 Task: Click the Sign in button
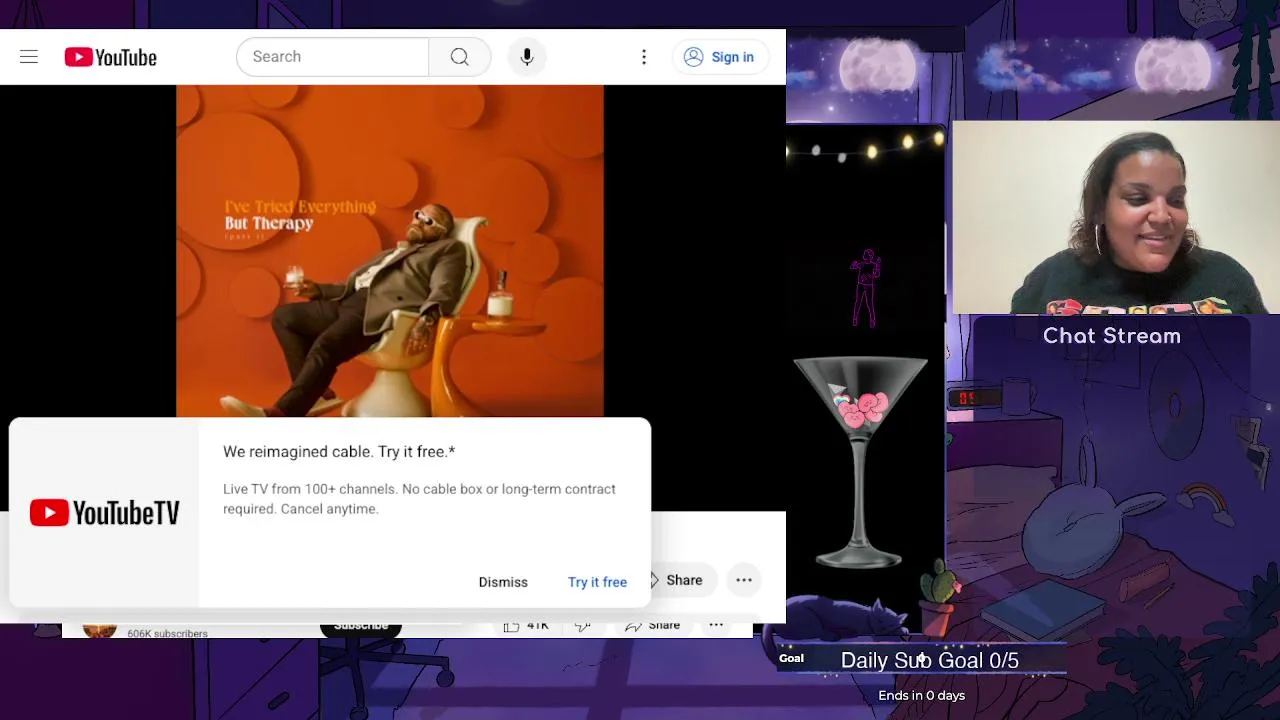click(x=720, y=57)
